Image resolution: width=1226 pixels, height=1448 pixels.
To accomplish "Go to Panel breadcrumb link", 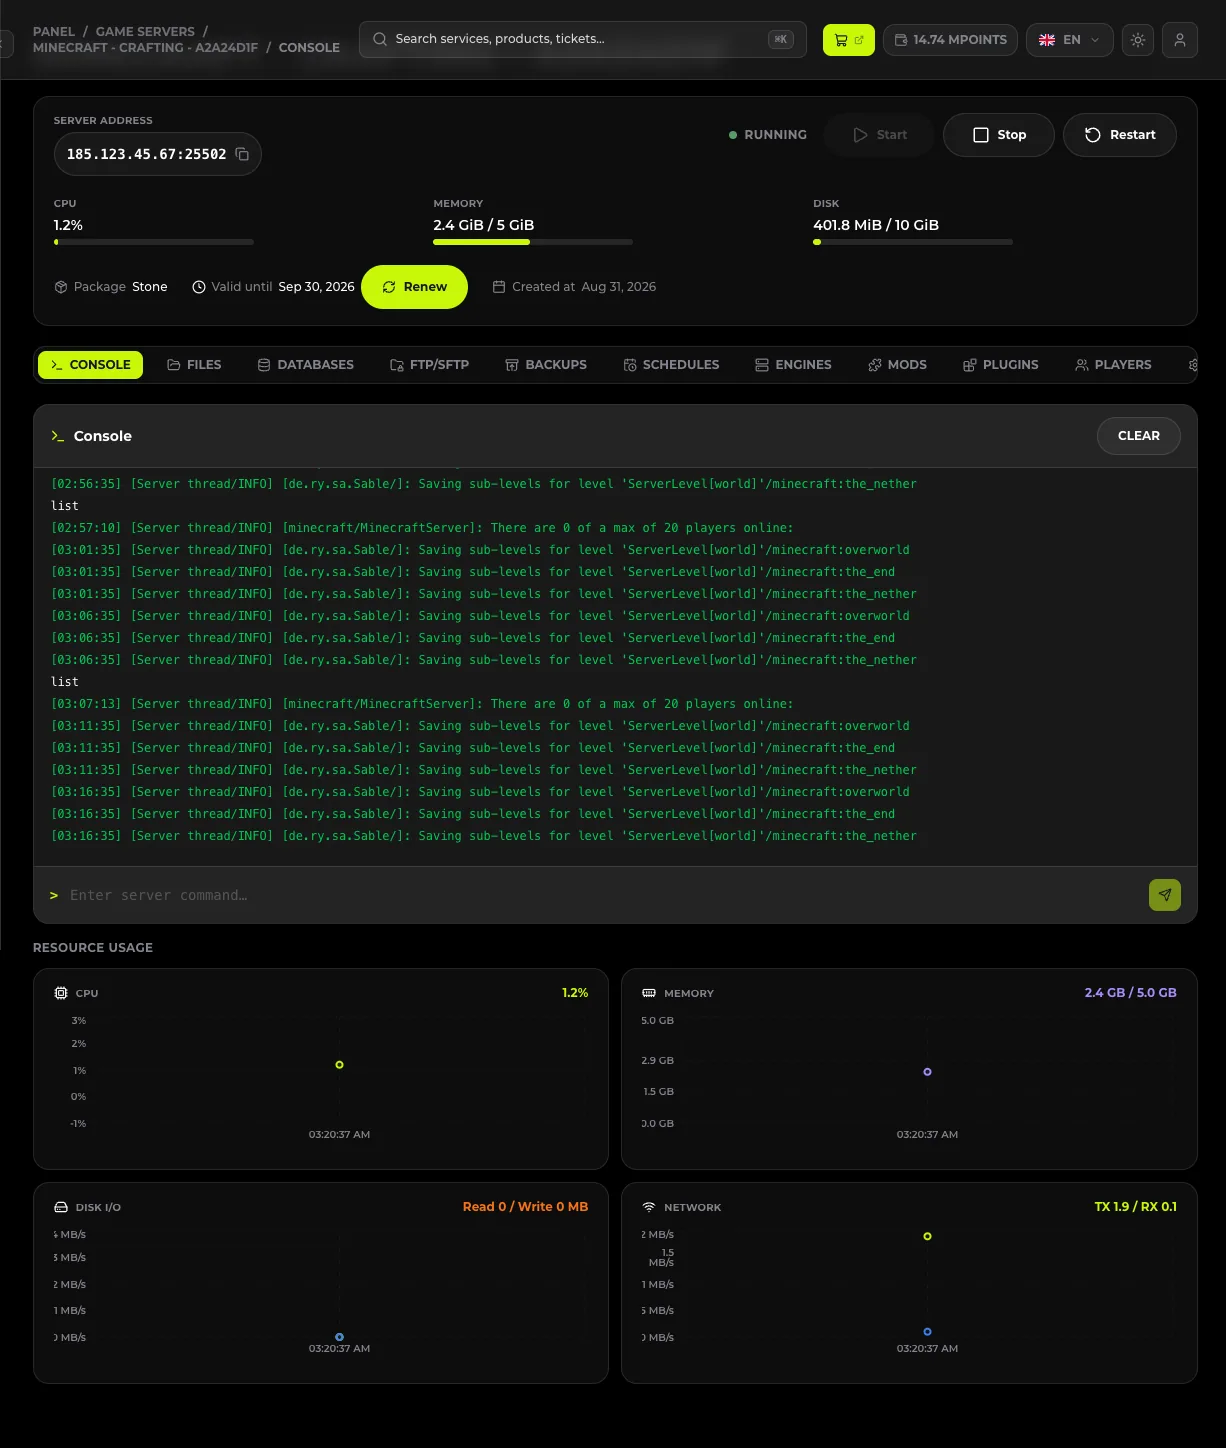I will pyautogui.click(x=54, y=32).
